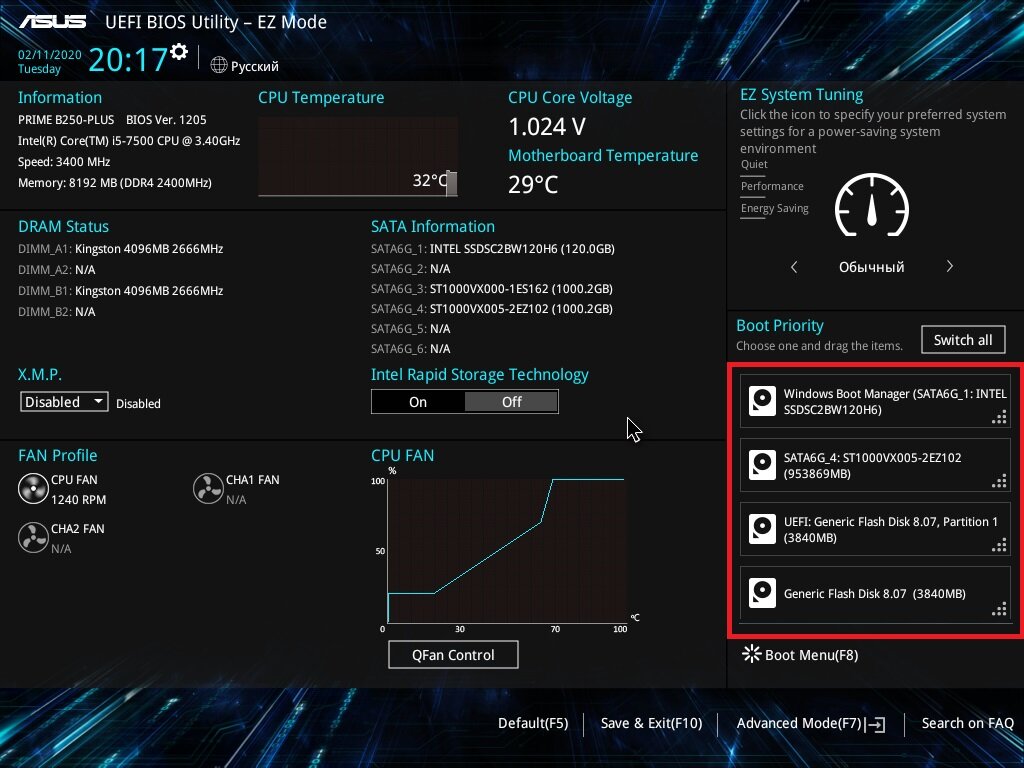Open QFan Control
Image resolution: width=1024 pixels, height=768 pixels.
click(x=453, y=654)
